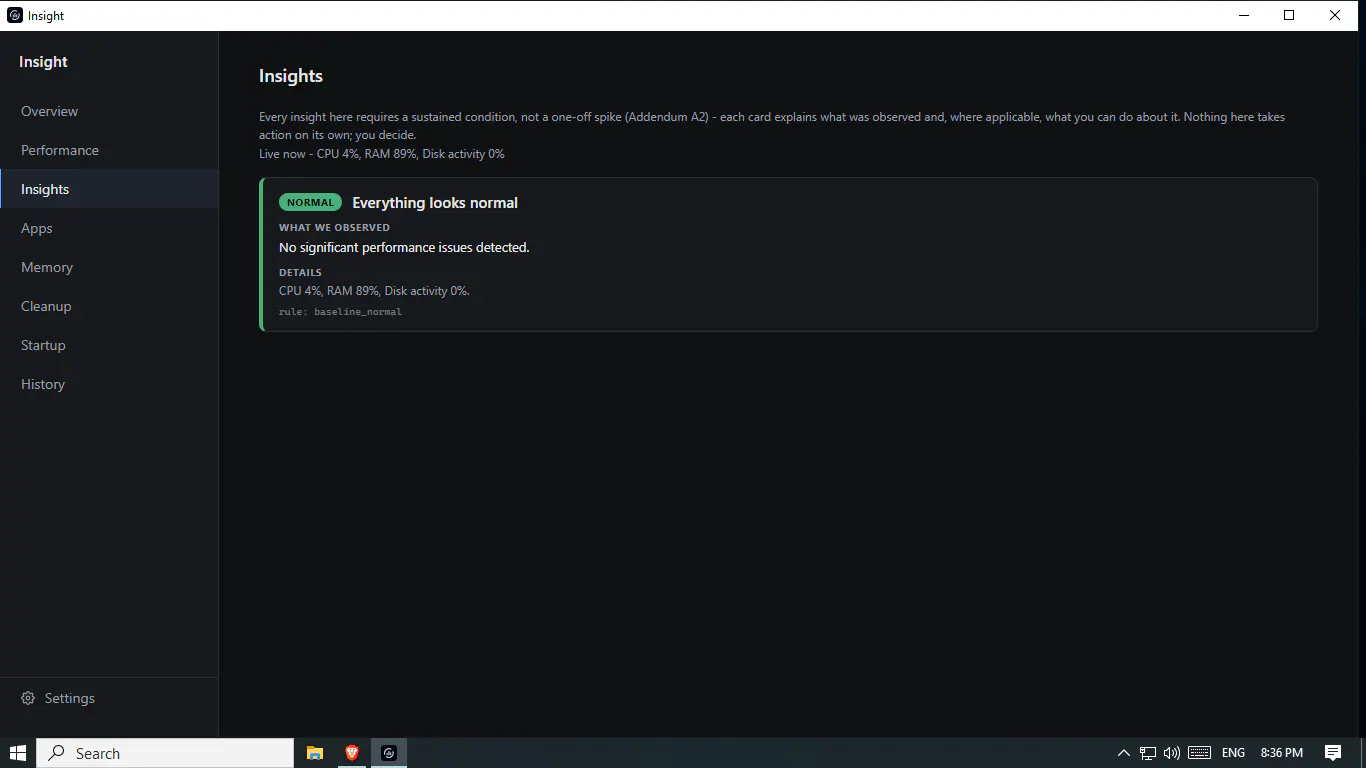Select the 'Everything looks normal' card title

pyautogui.click(x=435, y=203)
